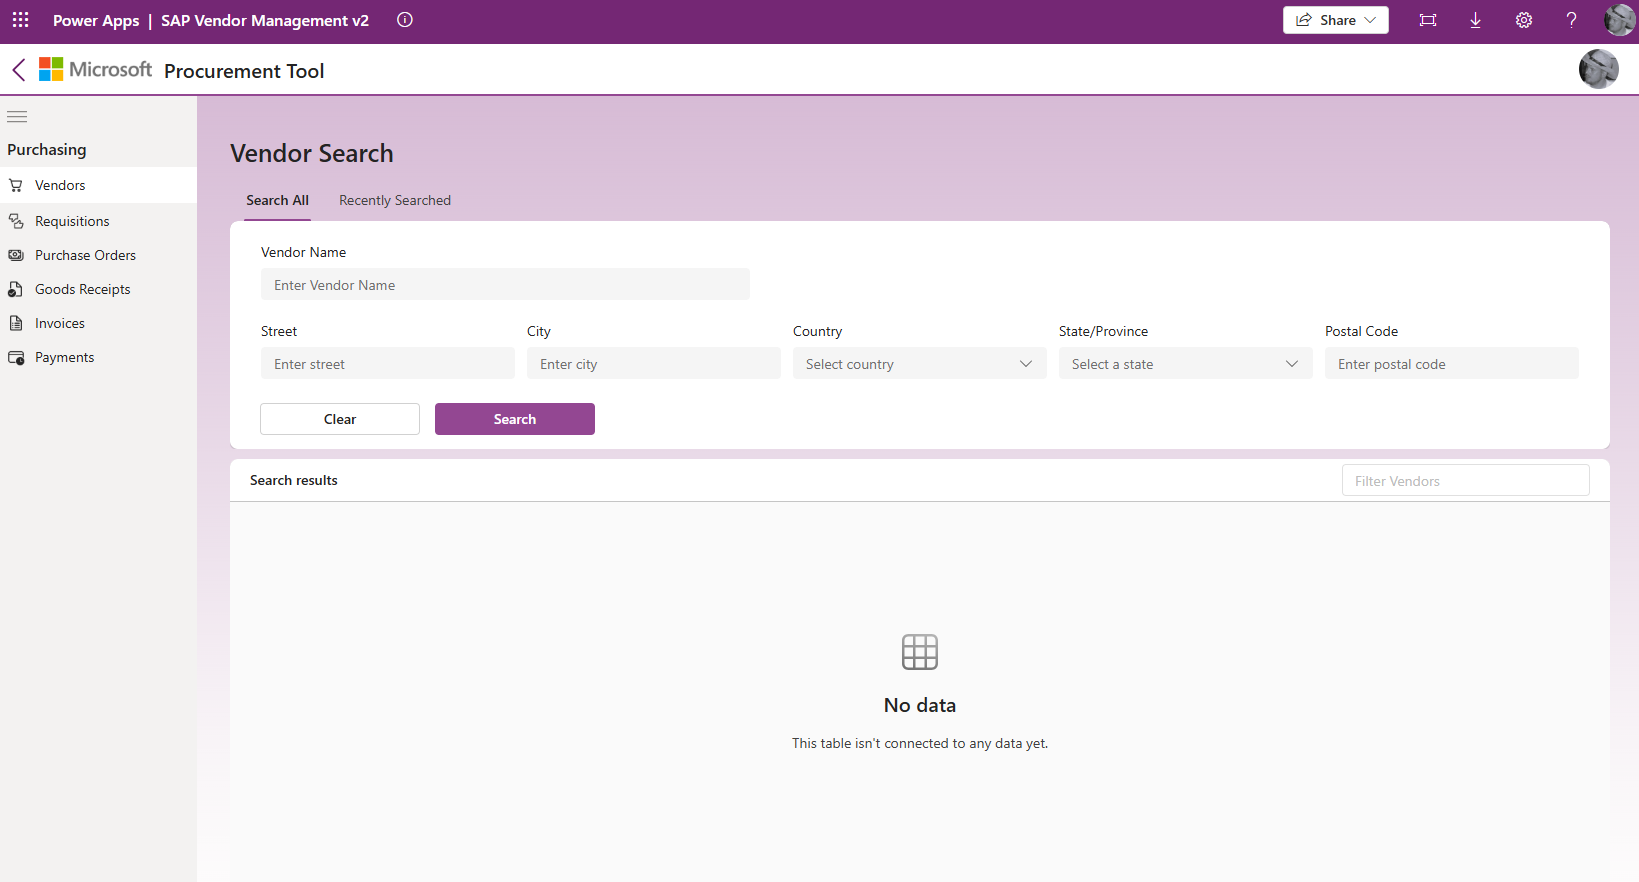
Task: Click the Search results label
Action: 294,480
